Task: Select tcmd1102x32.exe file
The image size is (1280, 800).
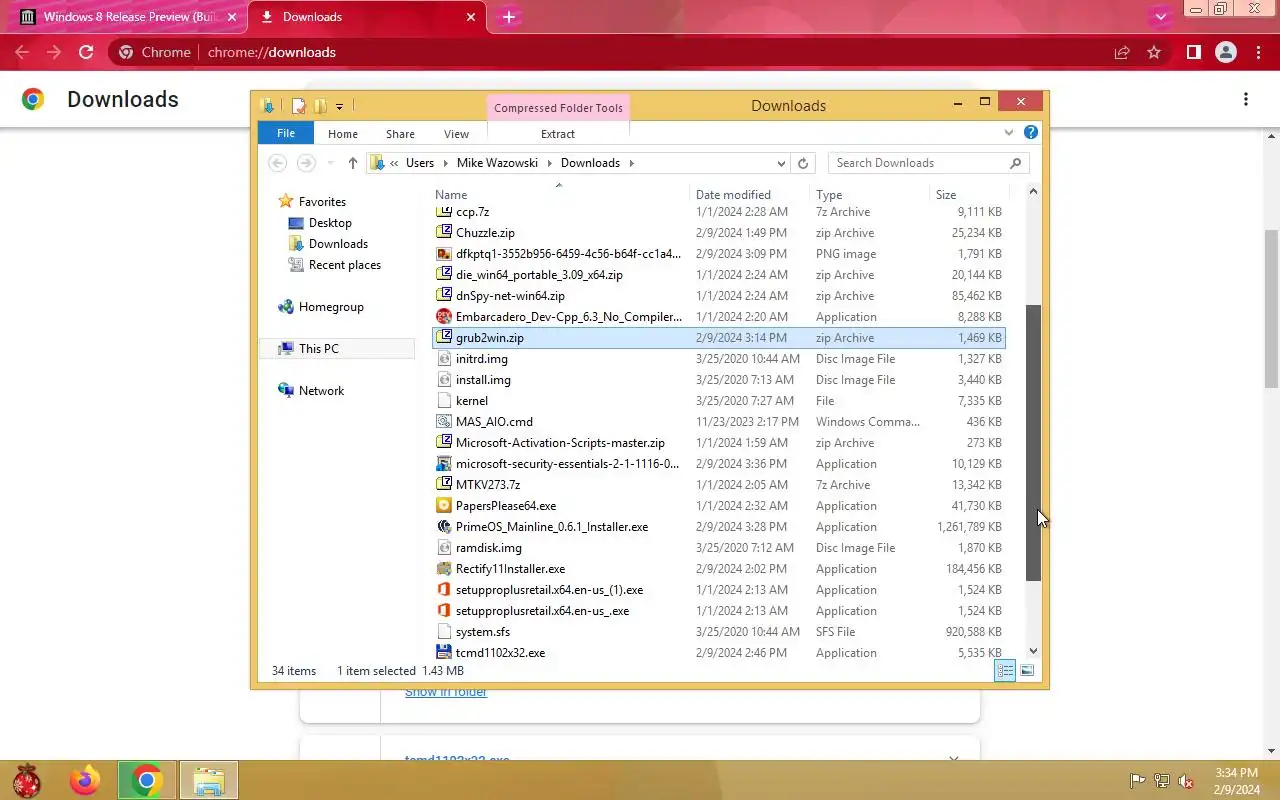Action: point(718,653)
